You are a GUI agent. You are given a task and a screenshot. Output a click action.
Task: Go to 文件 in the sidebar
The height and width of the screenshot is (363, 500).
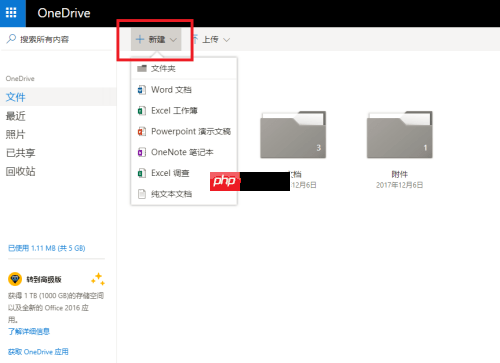coord(58,97)
